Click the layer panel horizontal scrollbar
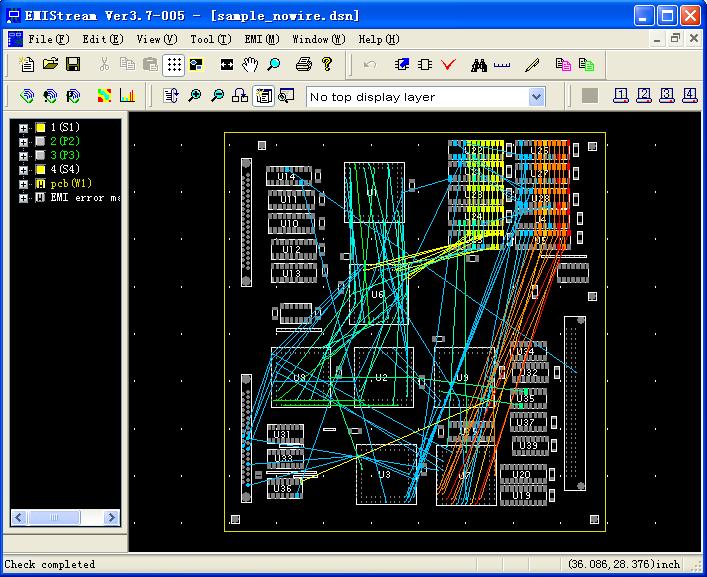707x577 pixels. (65, 518)
